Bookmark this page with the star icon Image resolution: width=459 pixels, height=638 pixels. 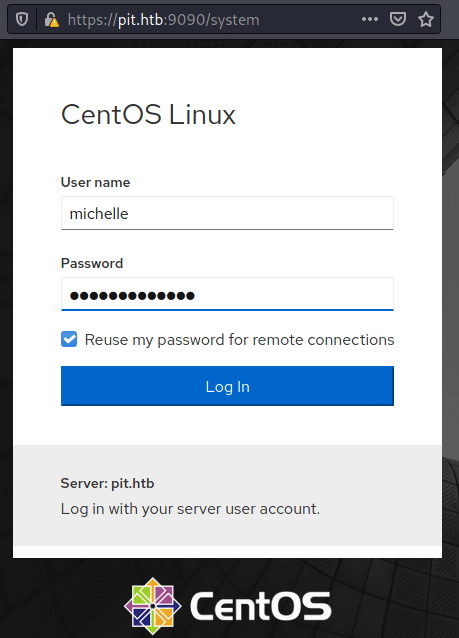tap(426, 19)
